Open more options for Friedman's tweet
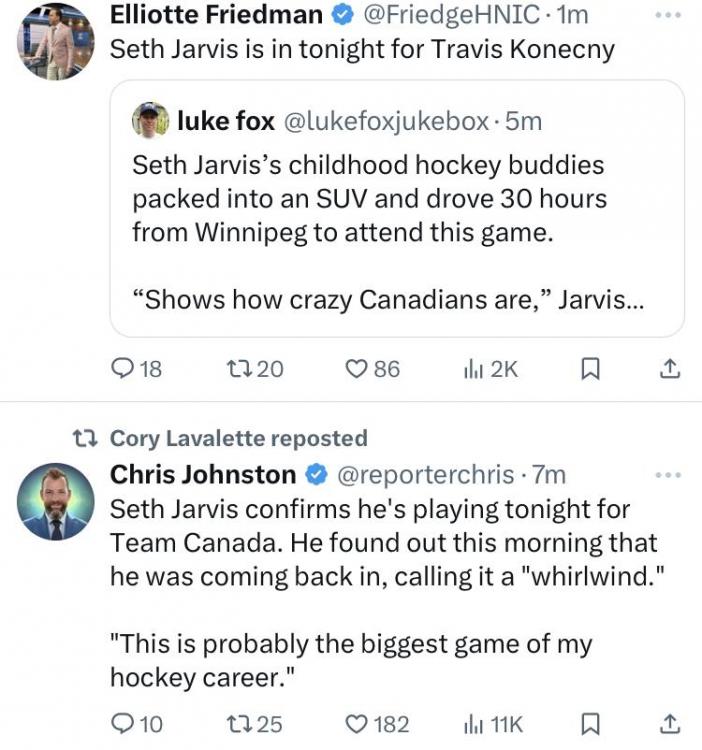The width and height of the screenshot is (702, 750). pos(666,16)
